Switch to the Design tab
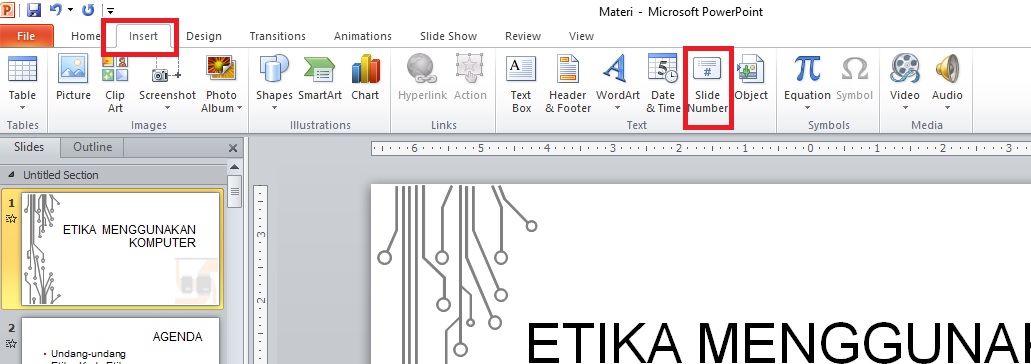1031x364 pixels. coord(204,36)
